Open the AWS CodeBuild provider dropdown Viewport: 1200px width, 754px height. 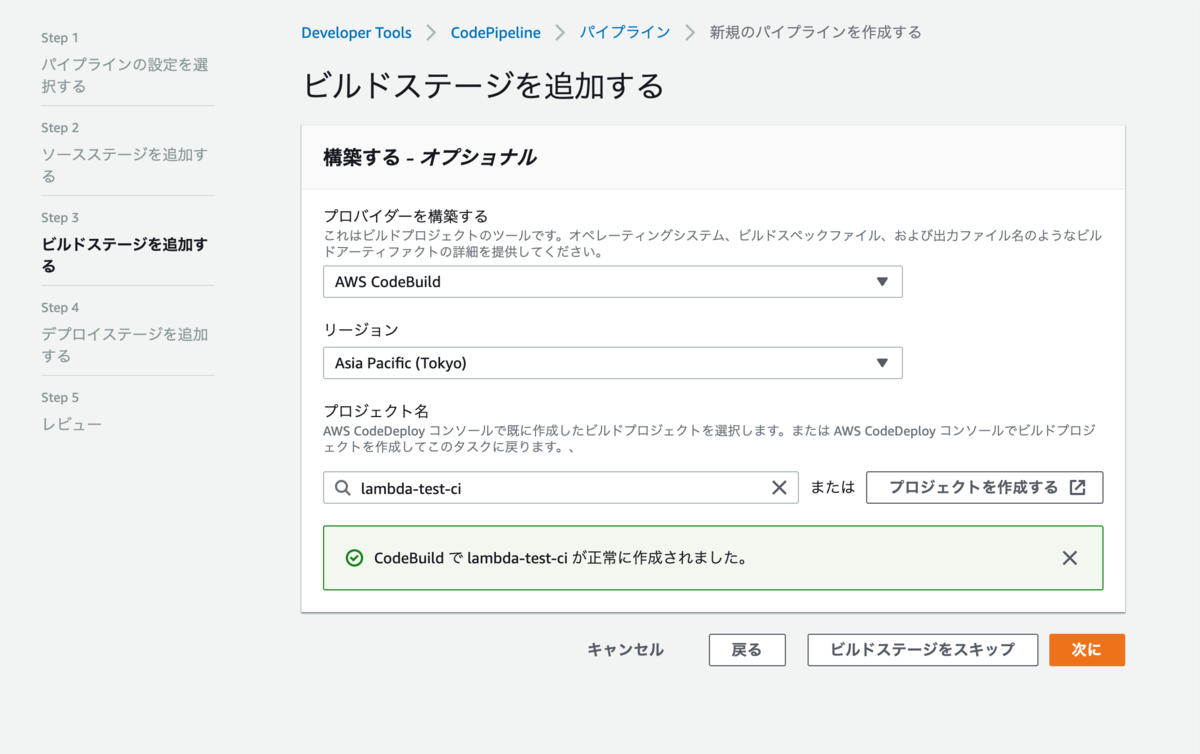coord(612,282)
